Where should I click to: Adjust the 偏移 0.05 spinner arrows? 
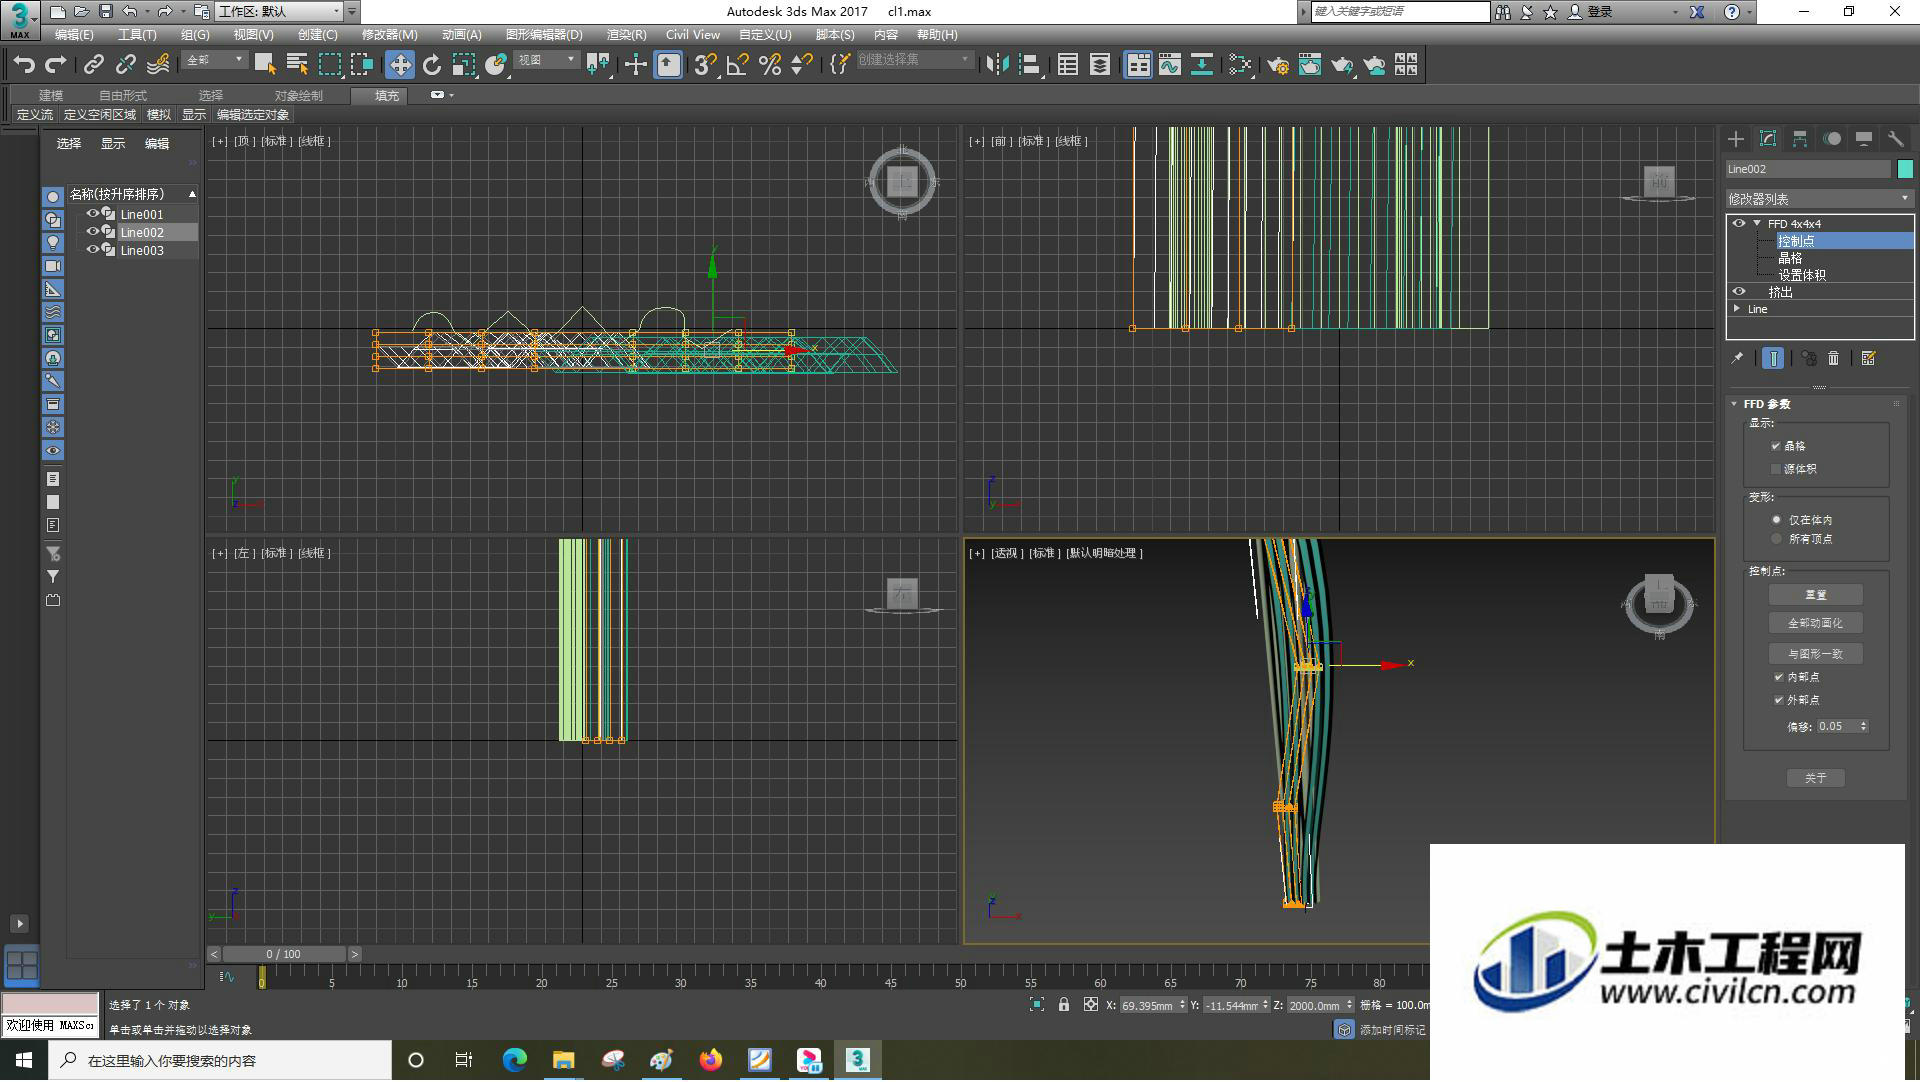click(1864, 726)
